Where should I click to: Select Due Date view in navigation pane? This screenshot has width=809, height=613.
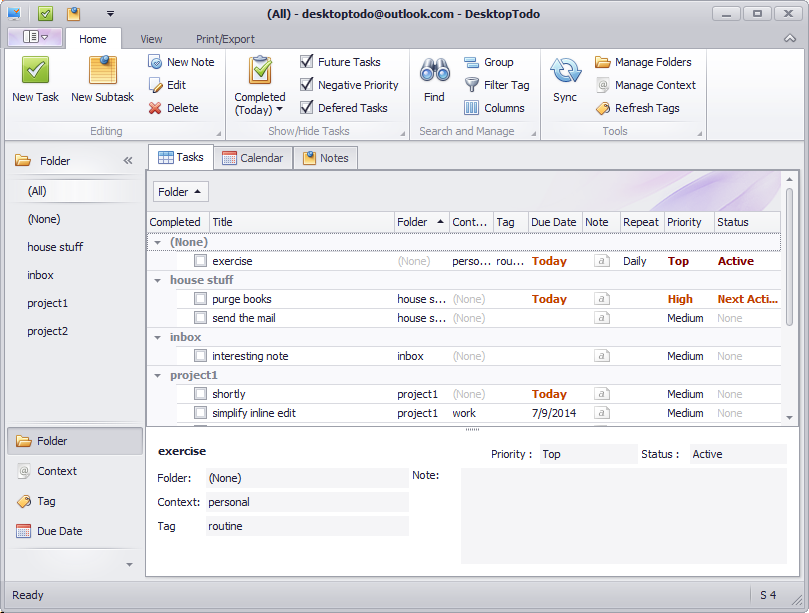[75, 531]
